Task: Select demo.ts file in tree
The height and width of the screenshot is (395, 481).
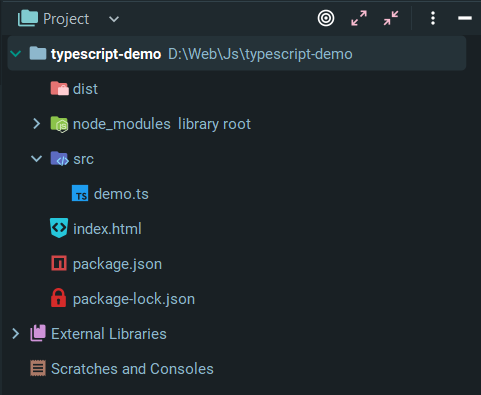Action: click(x=121, y=194)
